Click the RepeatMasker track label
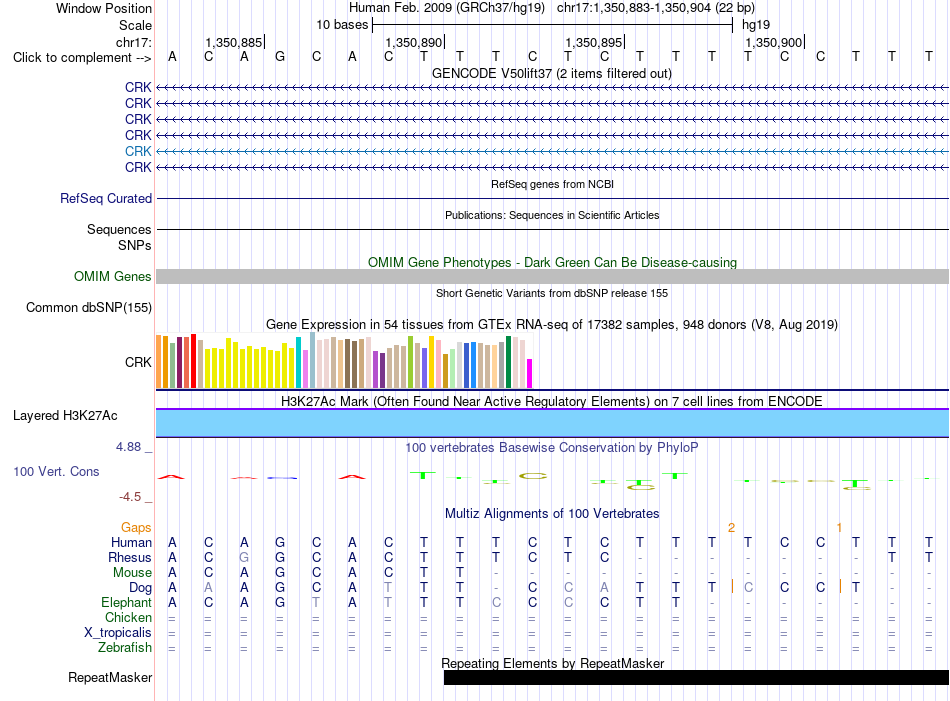The width and height of the screenshot is (950, 701). (x=110, y=677)
